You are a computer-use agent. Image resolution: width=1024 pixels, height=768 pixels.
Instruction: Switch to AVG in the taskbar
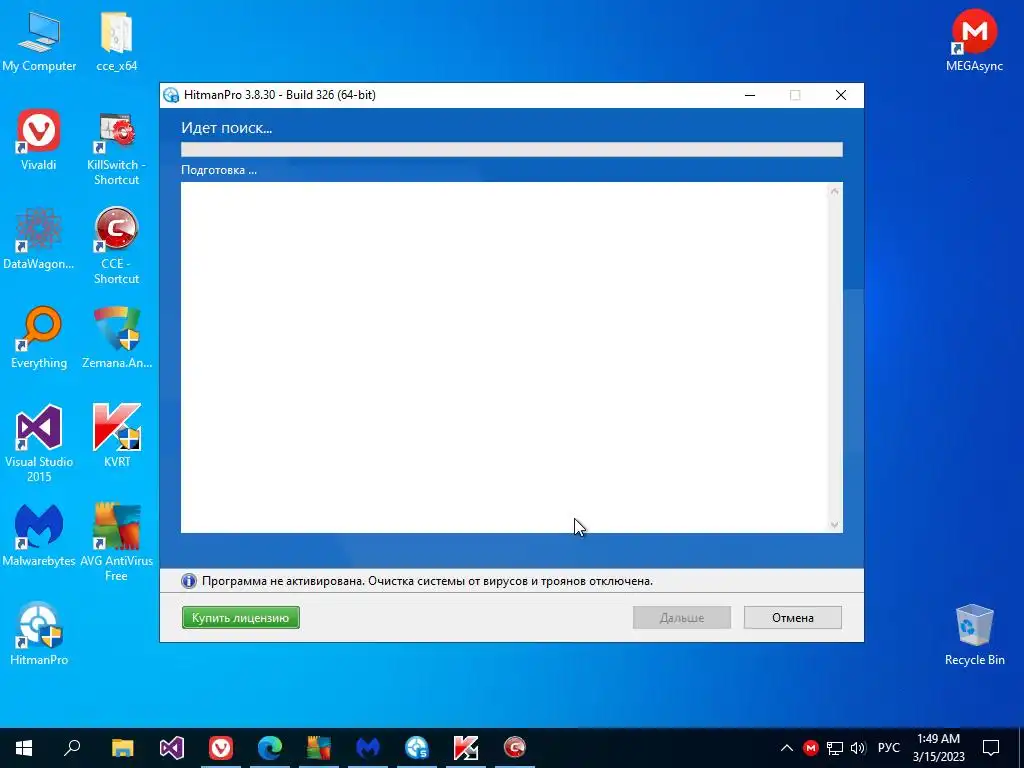(319, 748)
